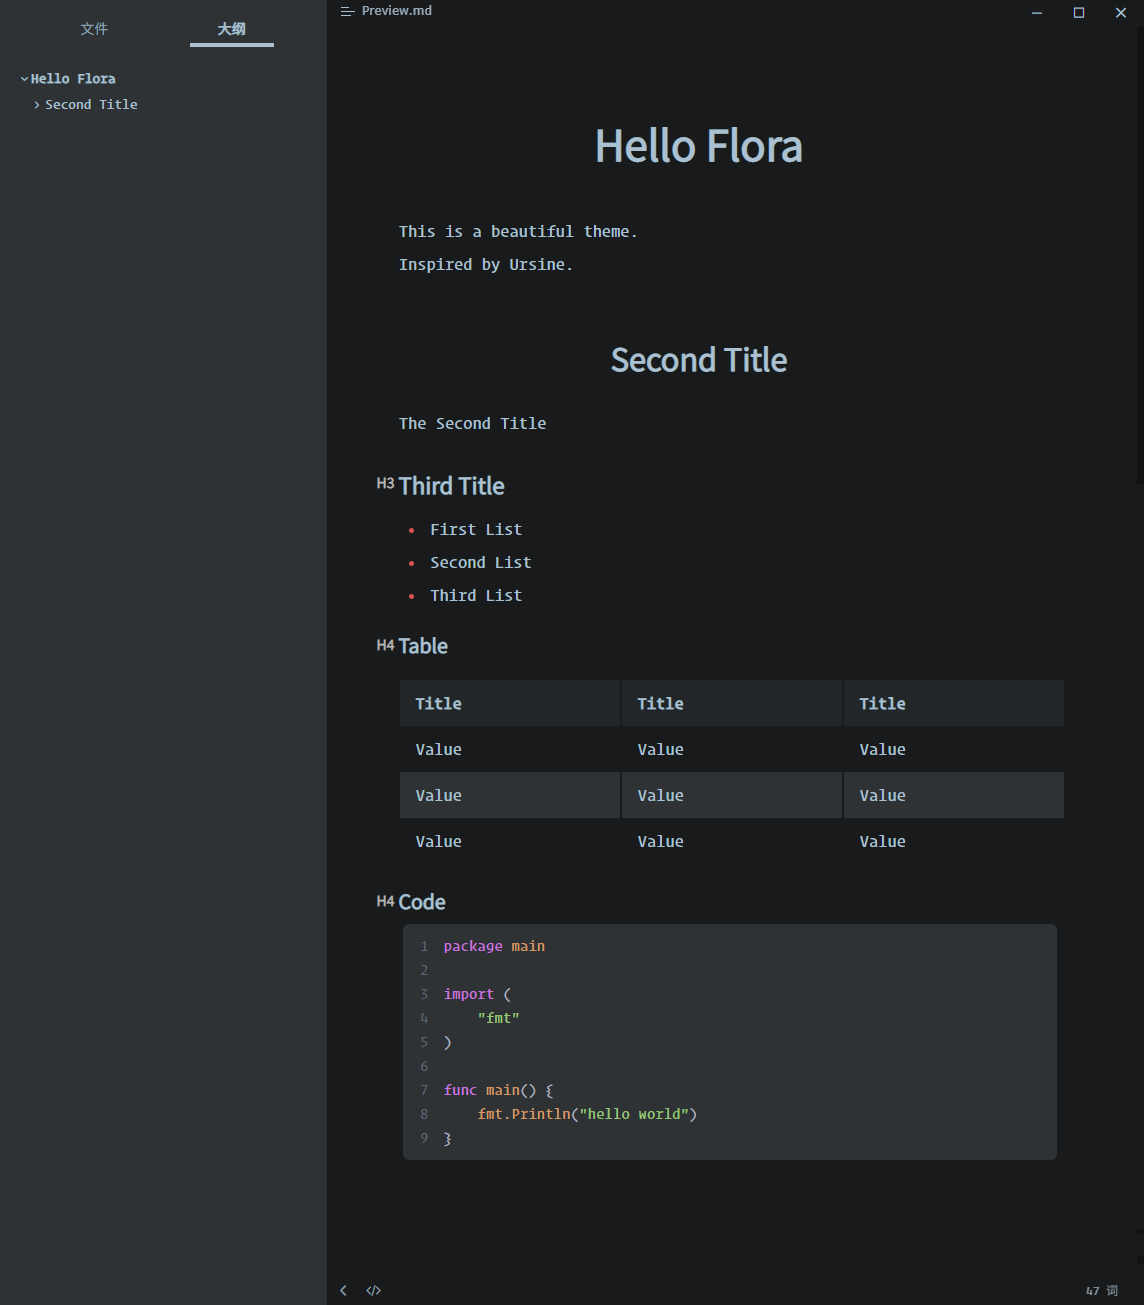Click the H4 badge beside the Table heading
The height and width of the screenshot is (1305, 1144).
coord(385,646)
